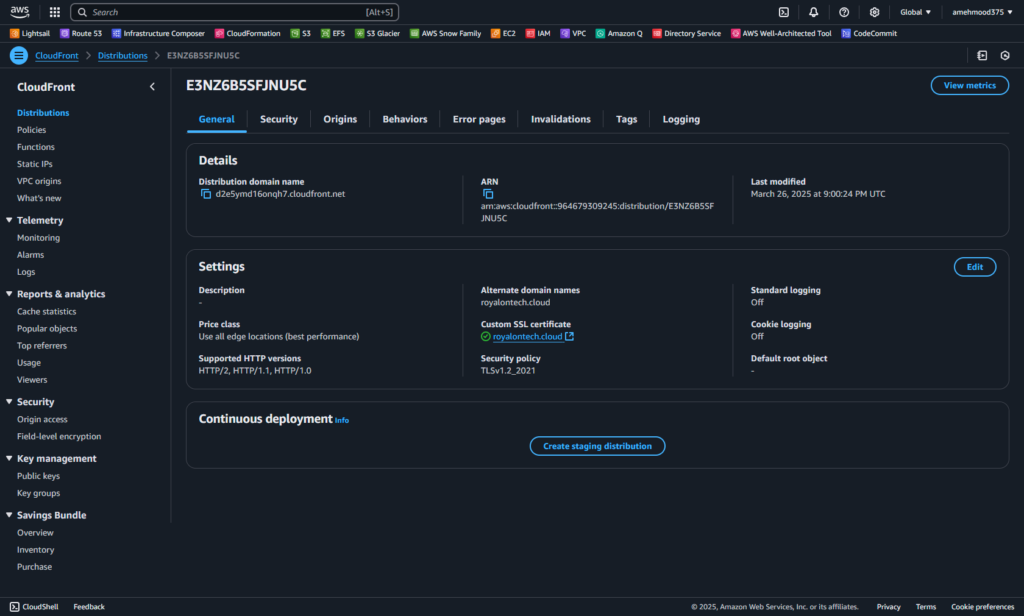Open Cache statistics in the sidebar

coord(46,312)
